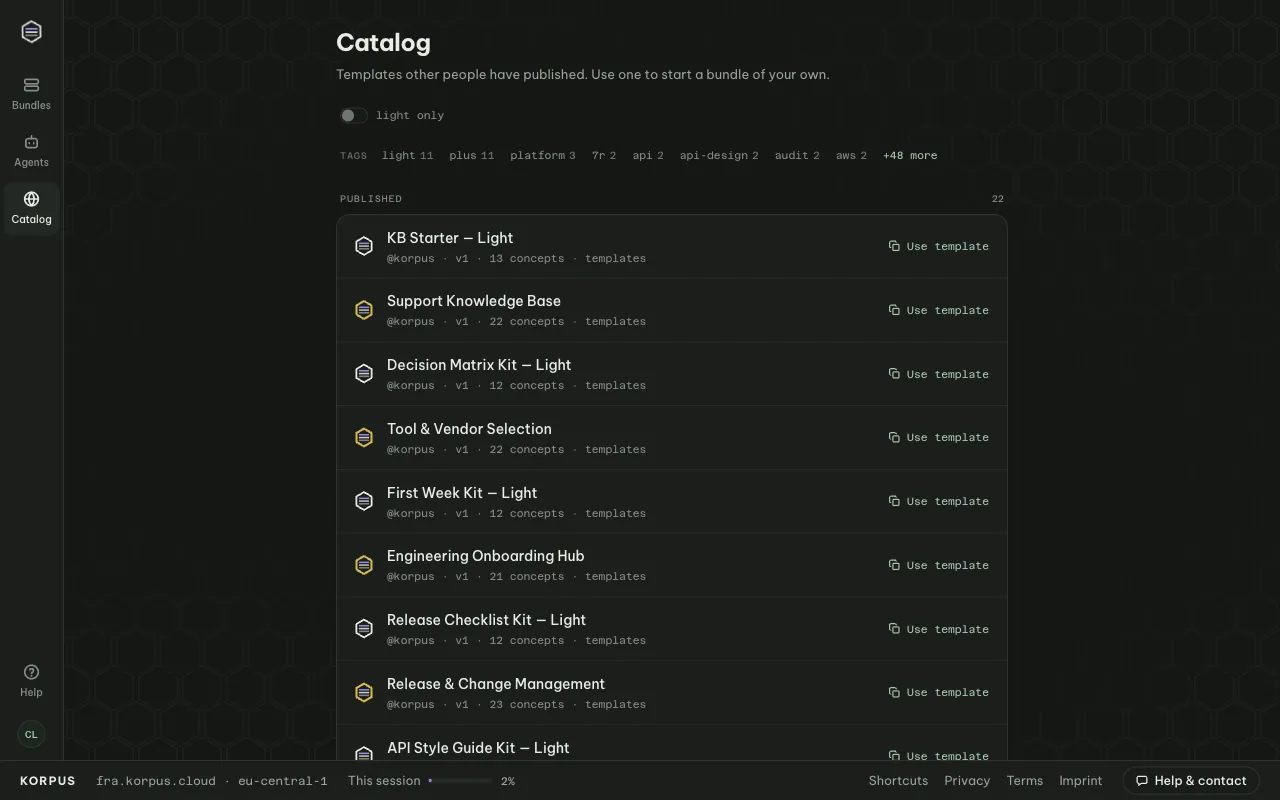Open the Release Checklist Kit — Light title
Viewport: 1280px width, 800px height.
(x=486, y=620)
